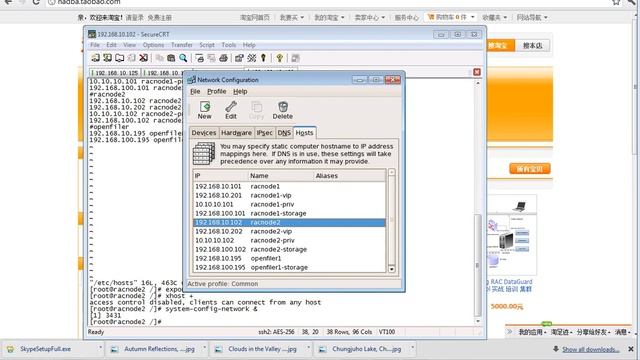Open Clouds in the Valley download options arrow
Screen dimensions: 640x360
(x=308, y=348)
